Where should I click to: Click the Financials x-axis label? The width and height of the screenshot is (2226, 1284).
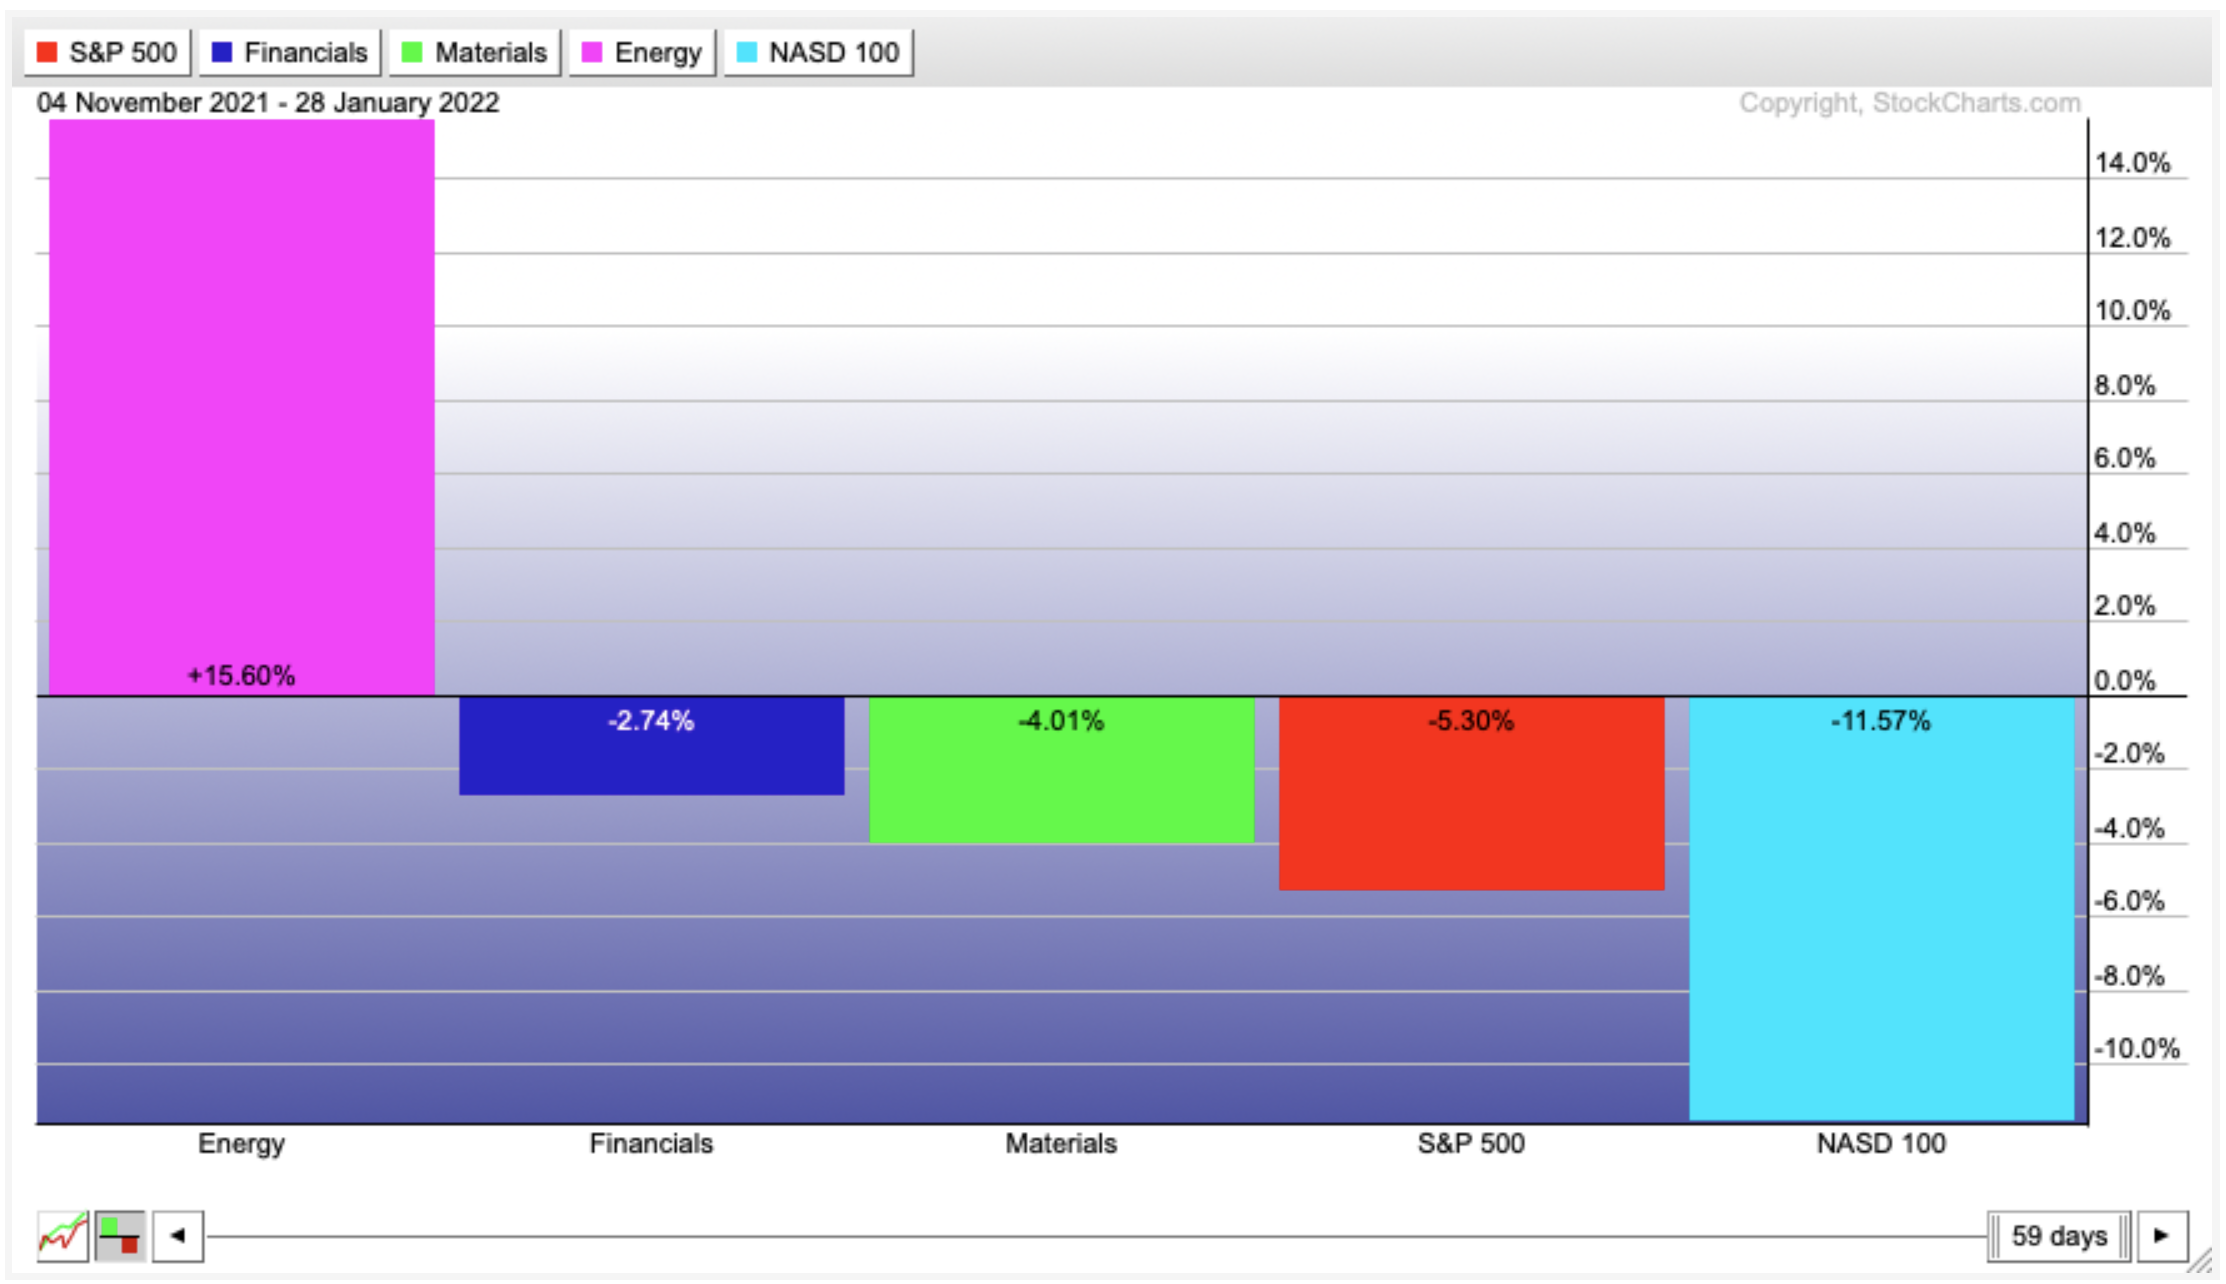point(651,1143)
